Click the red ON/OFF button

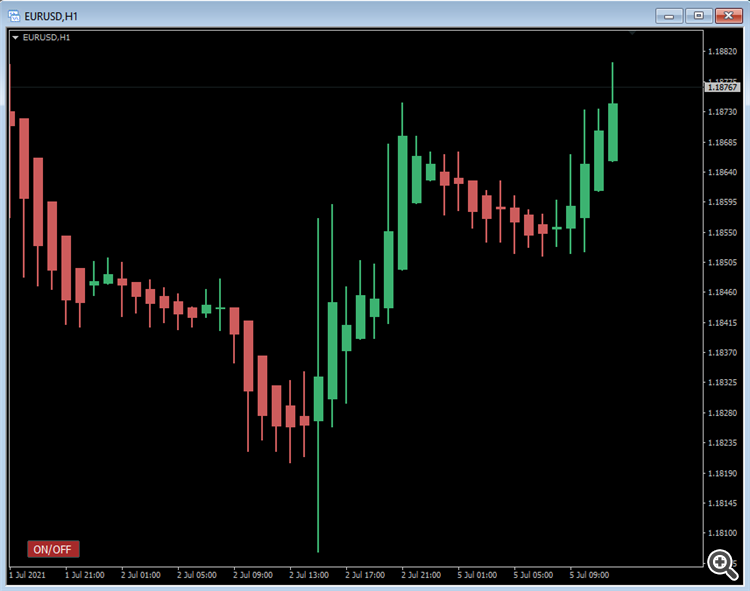[x=53, y=549]
